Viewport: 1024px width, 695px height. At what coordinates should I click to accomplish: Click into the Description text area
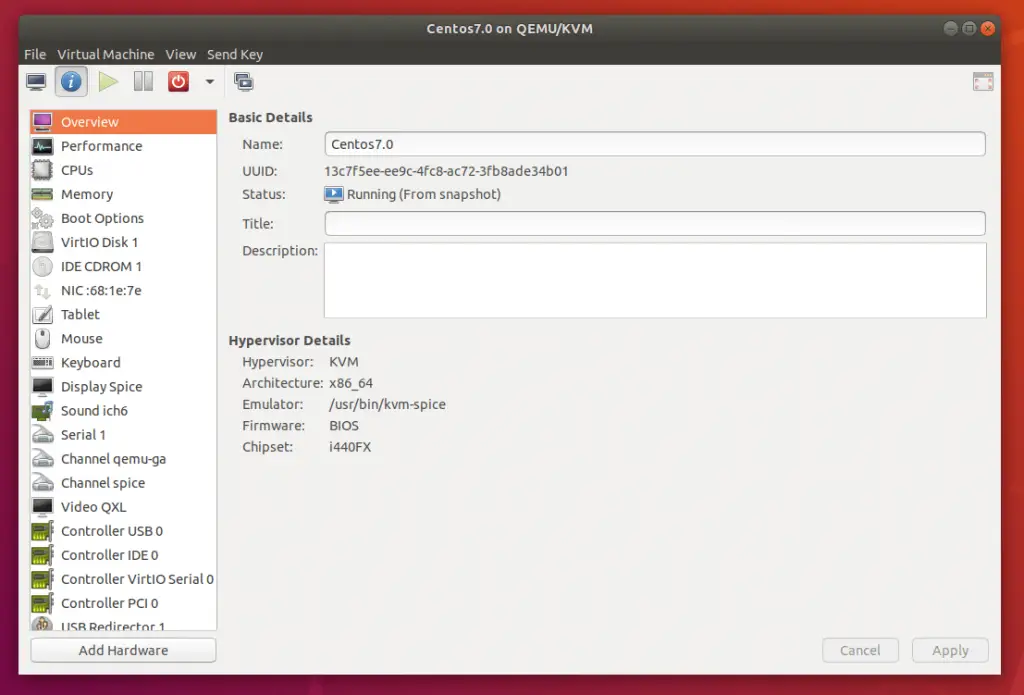[x=655, y=280]
